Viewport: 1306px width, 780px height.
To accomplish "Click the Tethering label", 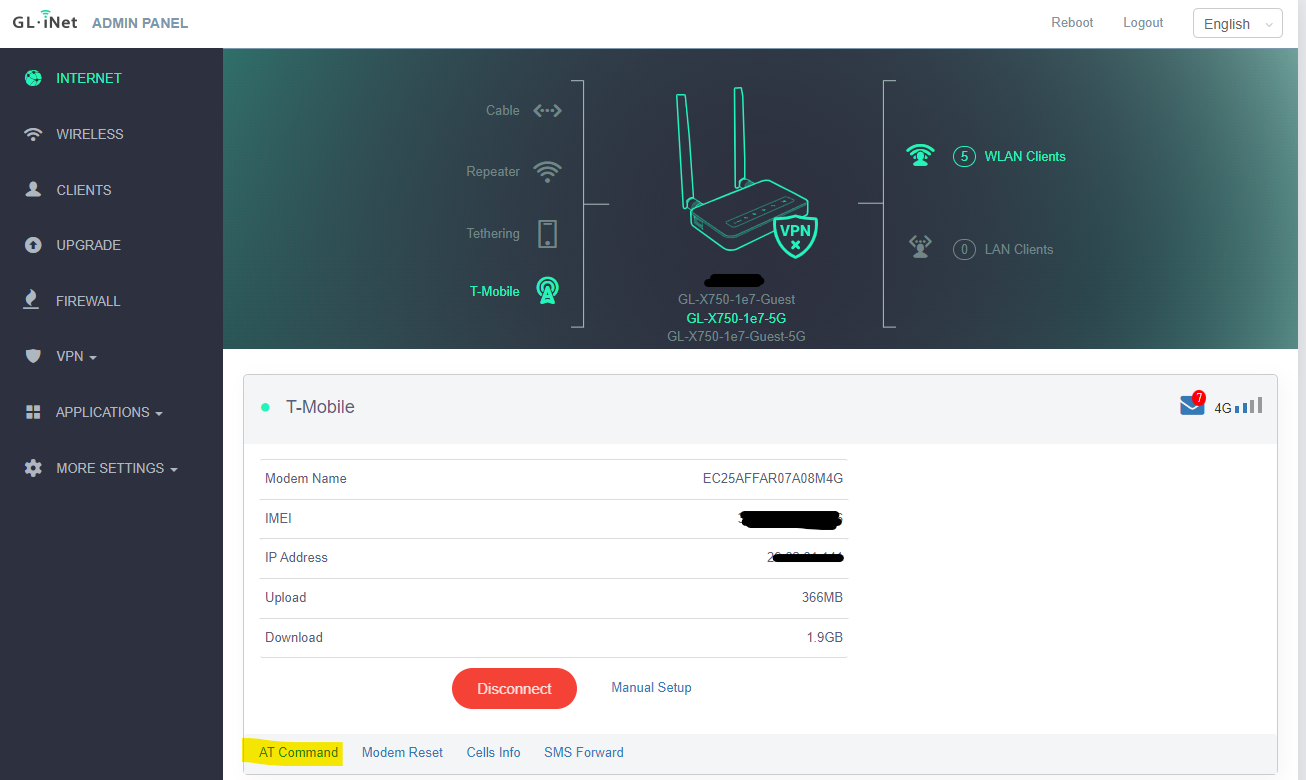I will (493, 233).
